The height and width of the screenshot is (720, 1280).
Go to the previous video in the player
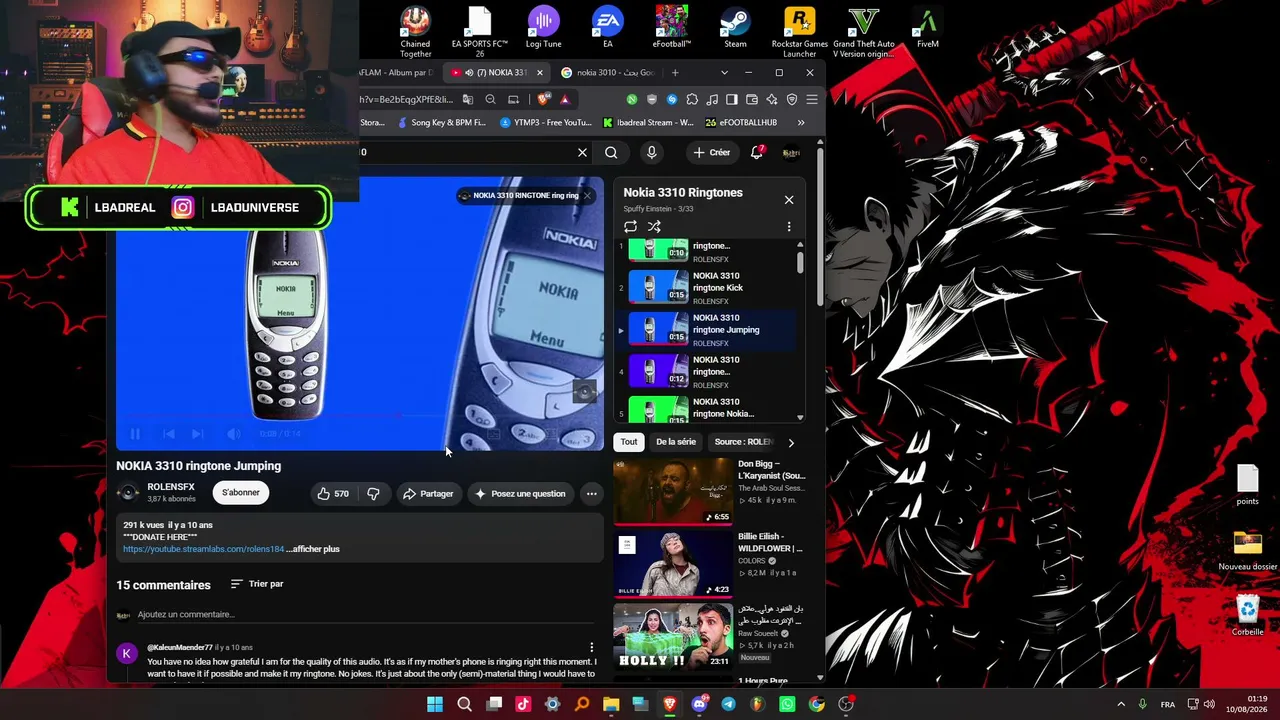[x=169, y=434]
